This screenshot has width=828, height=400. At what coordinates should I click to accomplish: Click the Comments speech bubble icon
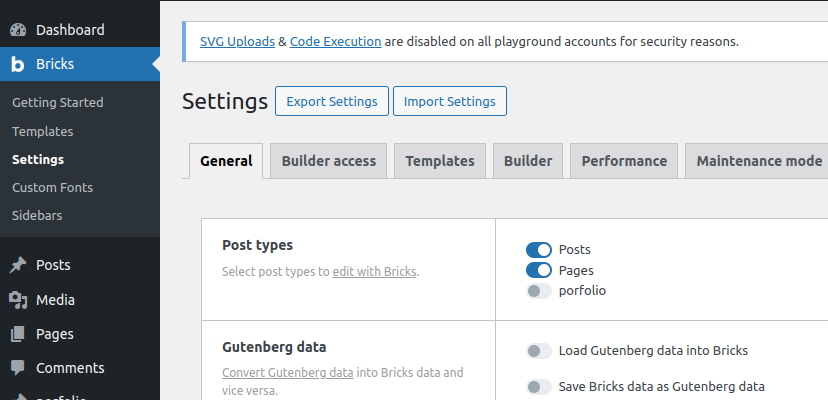(x=18, y=368)
